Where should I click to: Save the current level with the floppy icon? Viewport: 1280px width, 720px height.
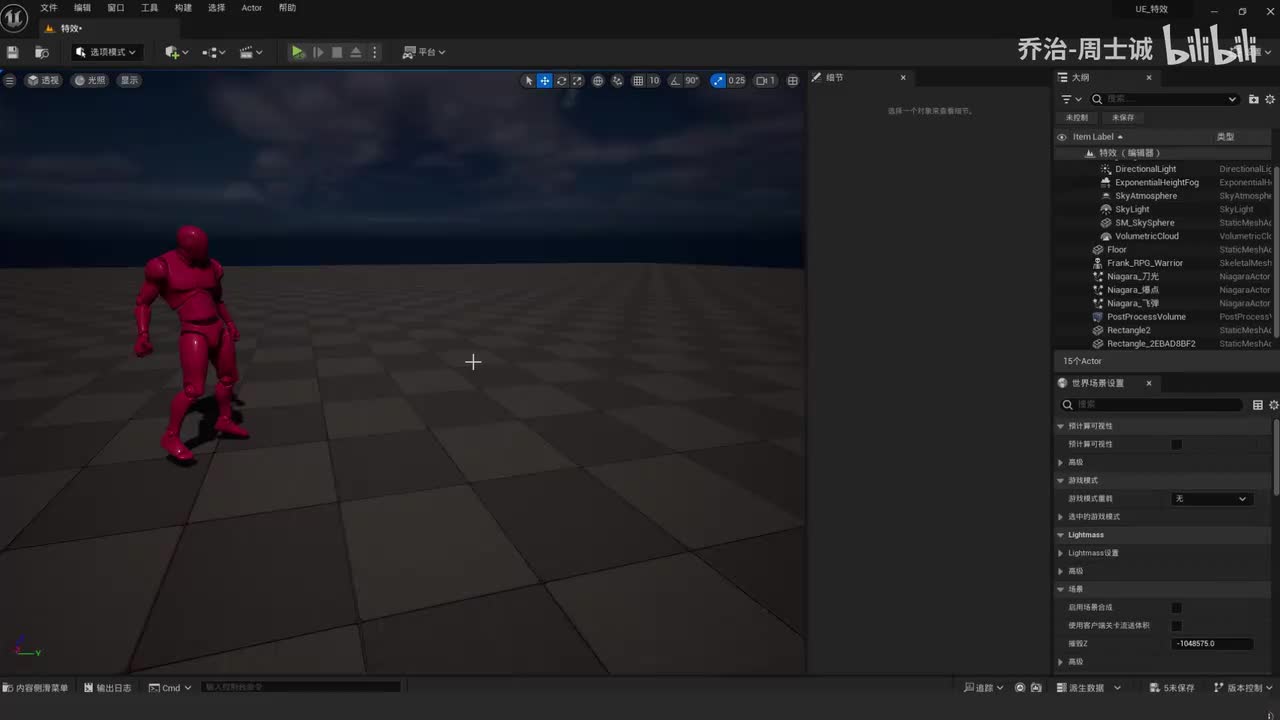(13, 52)
